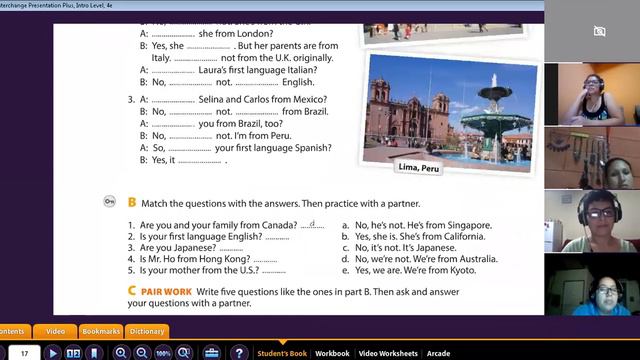The width and height of the screenshot is (640, 360).
Task: Click blank after 'Is Mr. Ho from Hong Kong?'
Action: (x=265, y=260)
